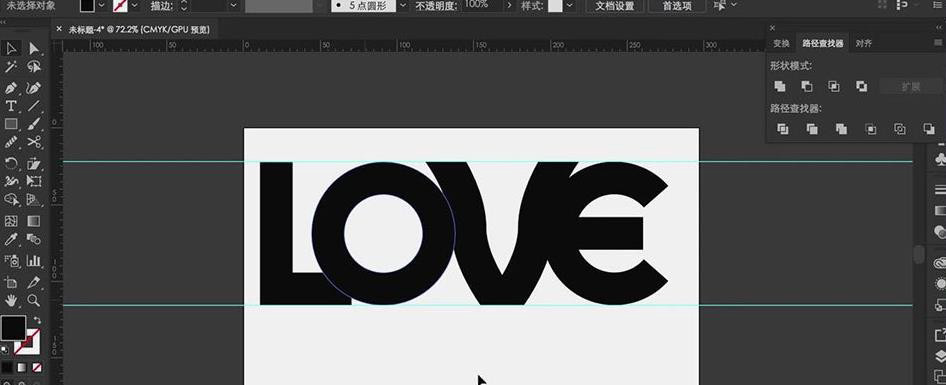
Task: Click the disabled 扩展 button in Pathfinder
Action: pyautogui.click(x=910, y=86)
